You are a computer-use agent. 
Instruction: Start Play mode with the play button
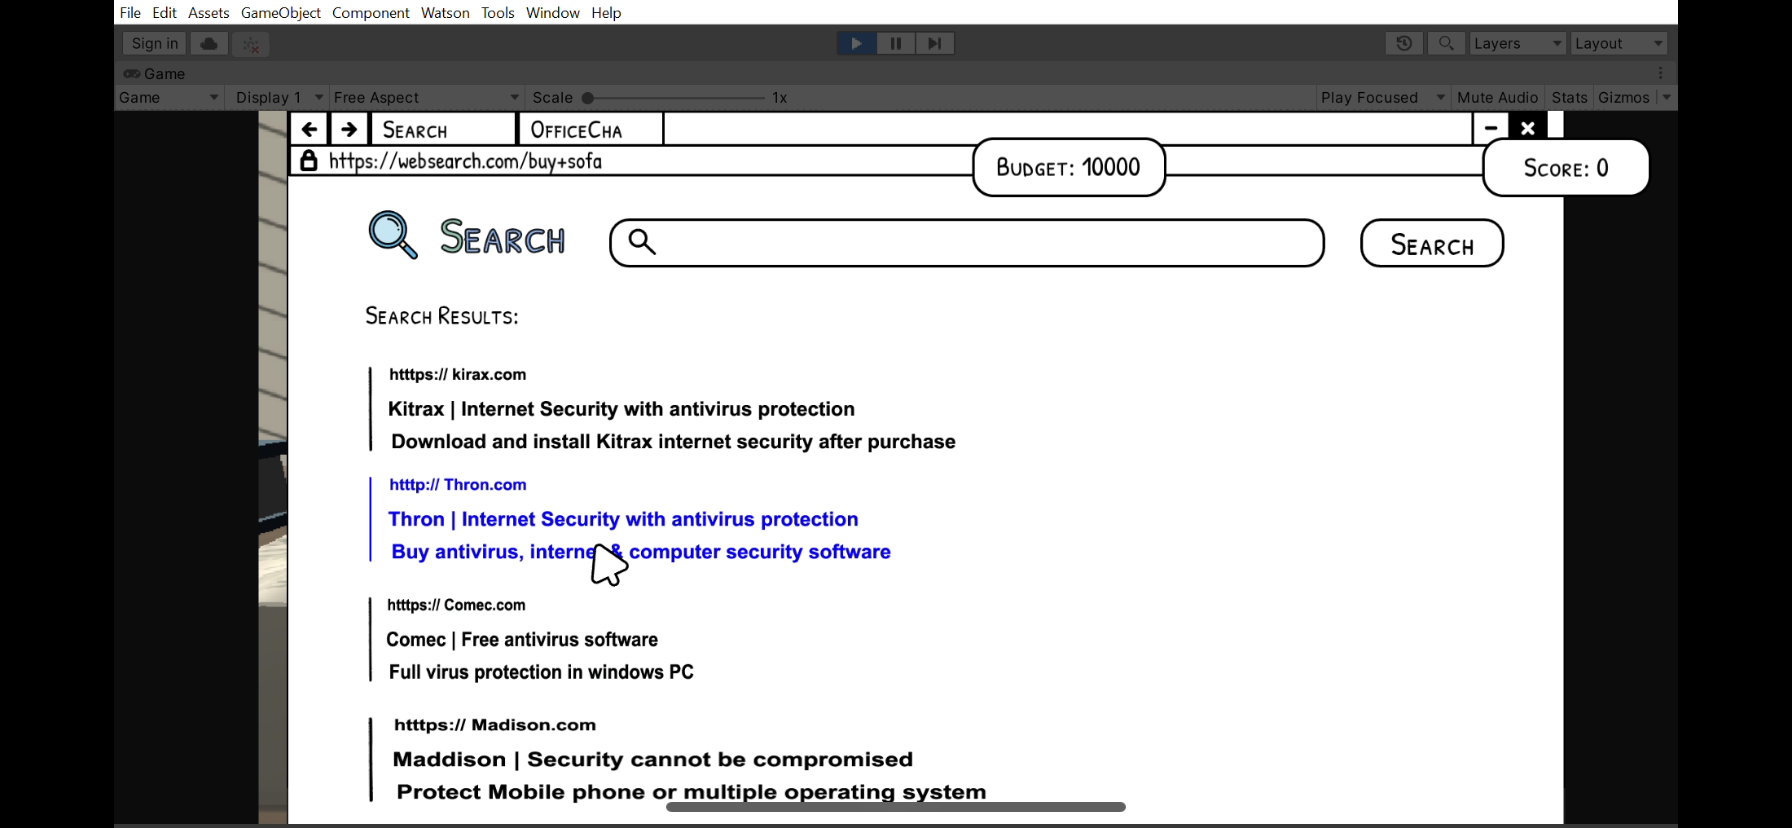pos(856,44)
